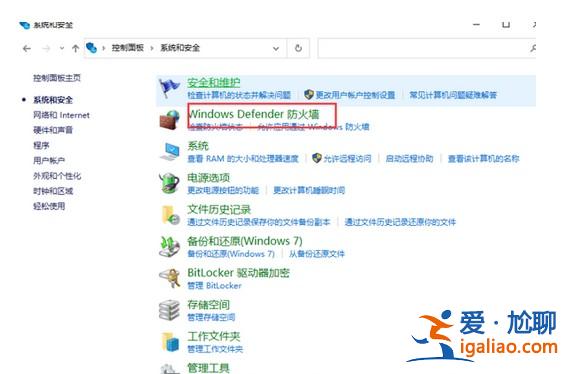Click 通过文件历史记录还原你的文件
Viewport: 570px width, 374px height.
pyautogui.click(x=400, y=222)
